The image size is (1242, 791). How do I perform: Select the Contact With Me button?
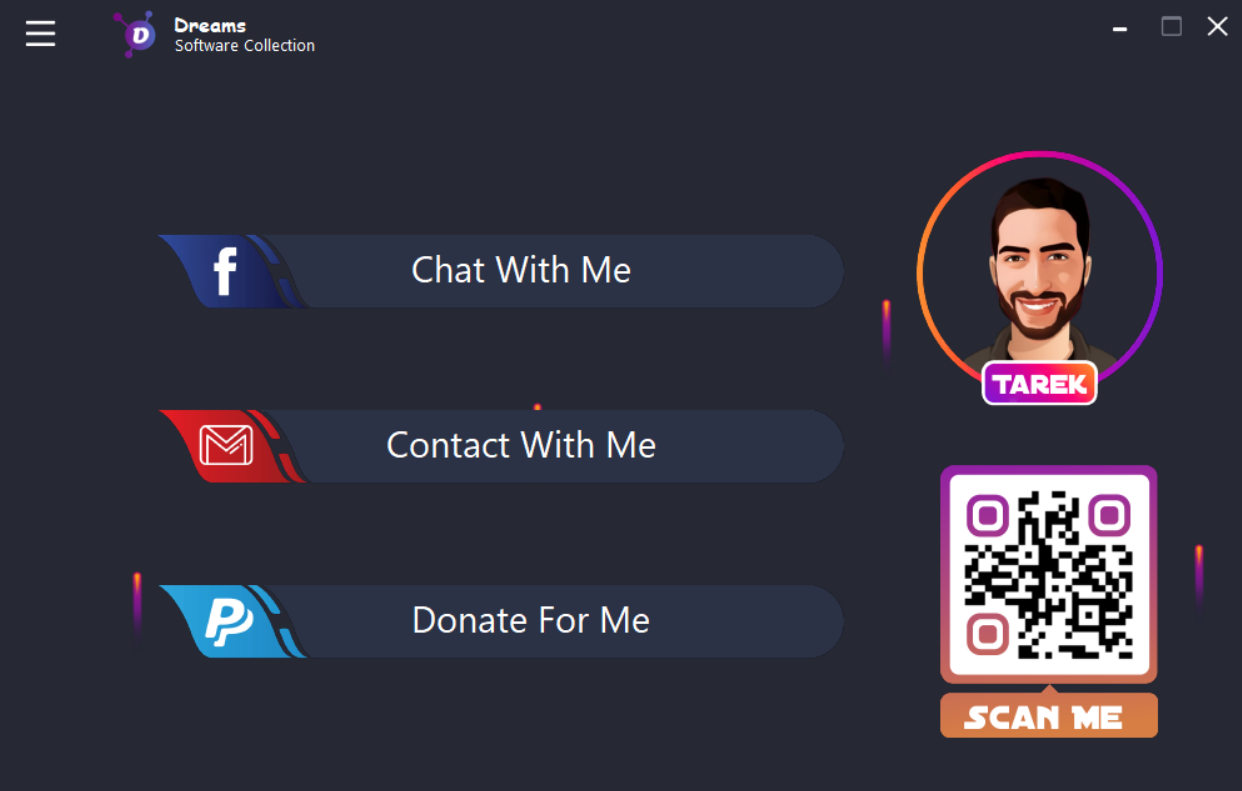(x=501, y=446)
